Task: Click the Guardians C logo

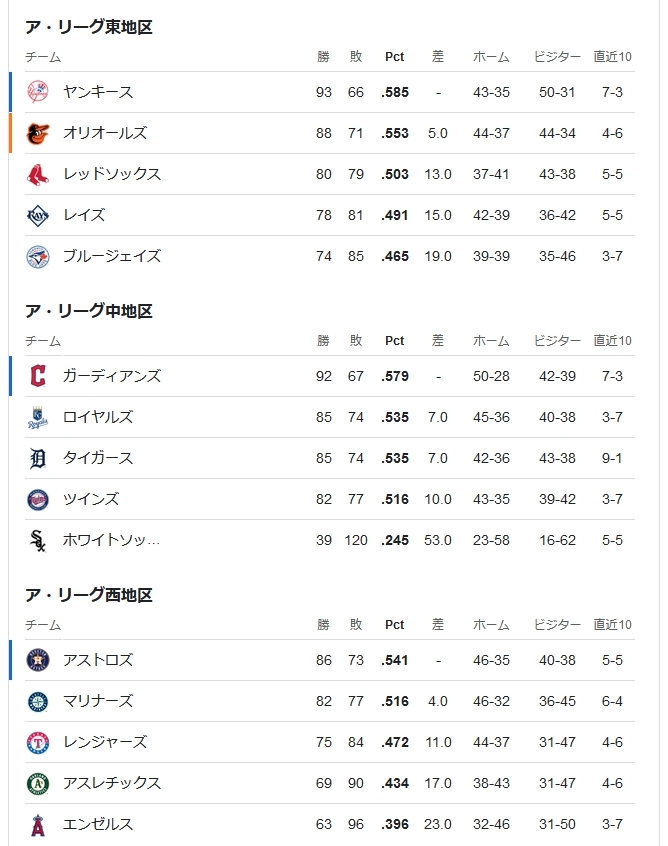Action: (x=38, y=376)
